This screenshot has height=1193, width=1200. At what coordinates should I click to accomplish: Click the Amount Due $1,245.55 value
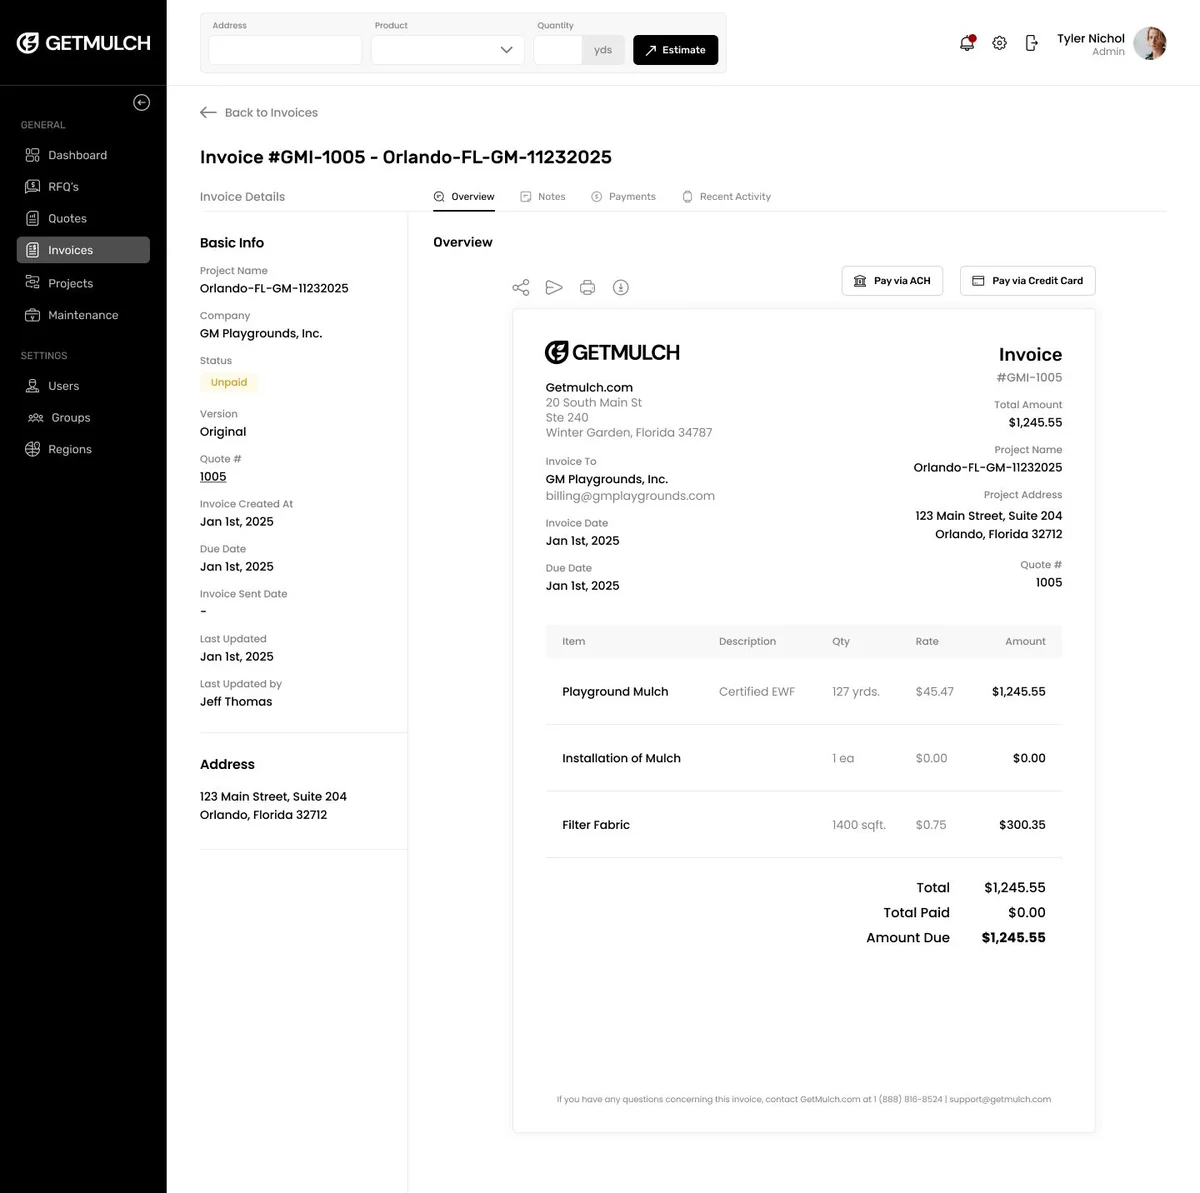[1014, 938]
